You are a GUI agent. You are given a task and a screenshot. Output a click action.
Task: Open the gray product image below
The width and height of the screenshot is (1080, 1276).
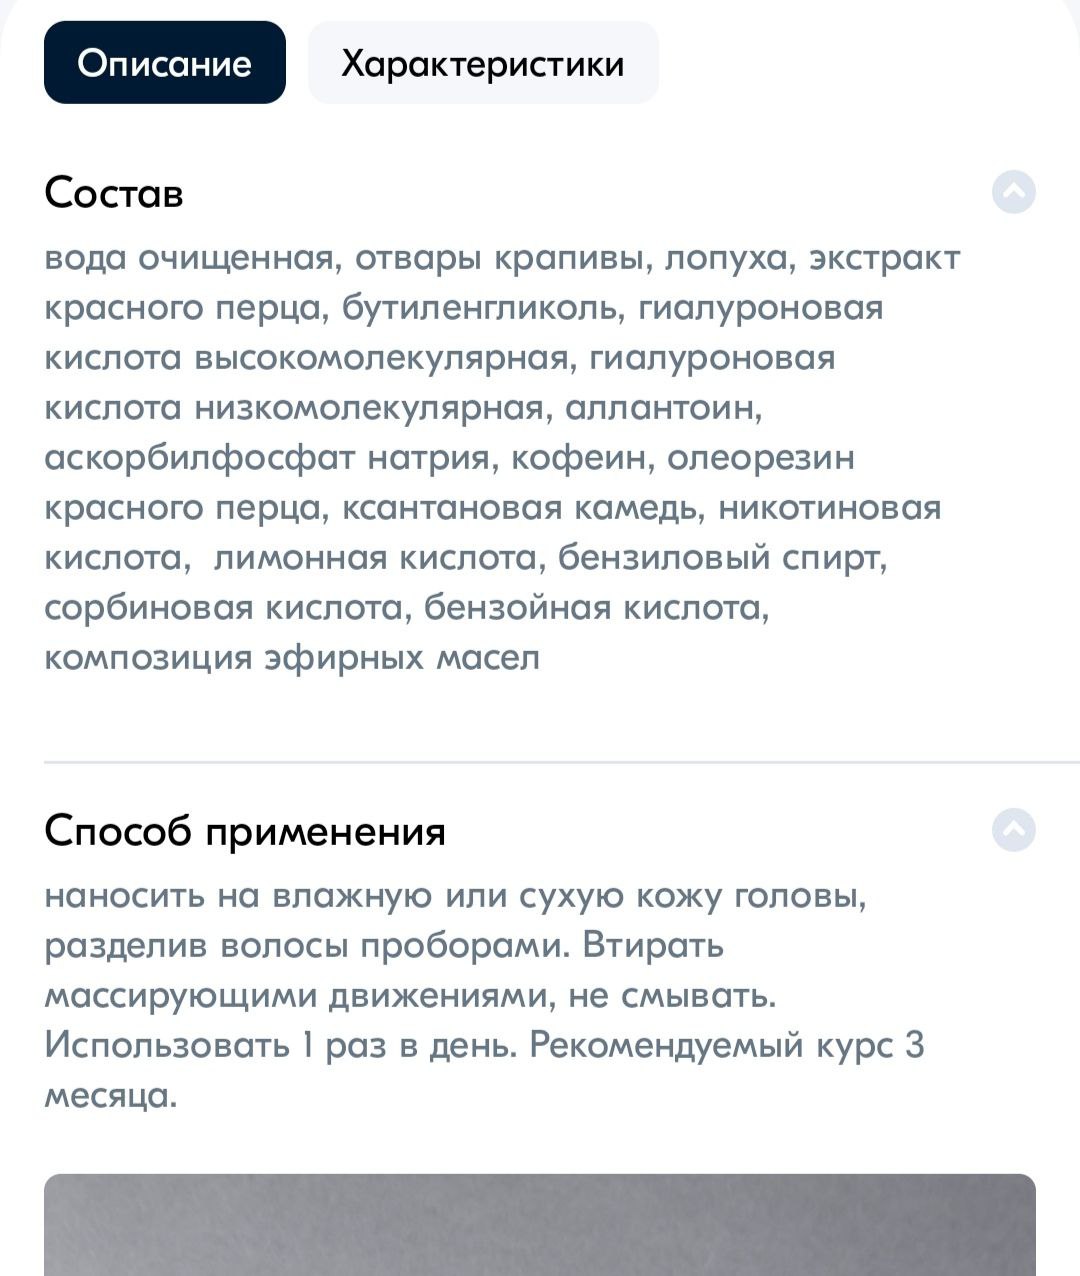tap(540, 1225)
